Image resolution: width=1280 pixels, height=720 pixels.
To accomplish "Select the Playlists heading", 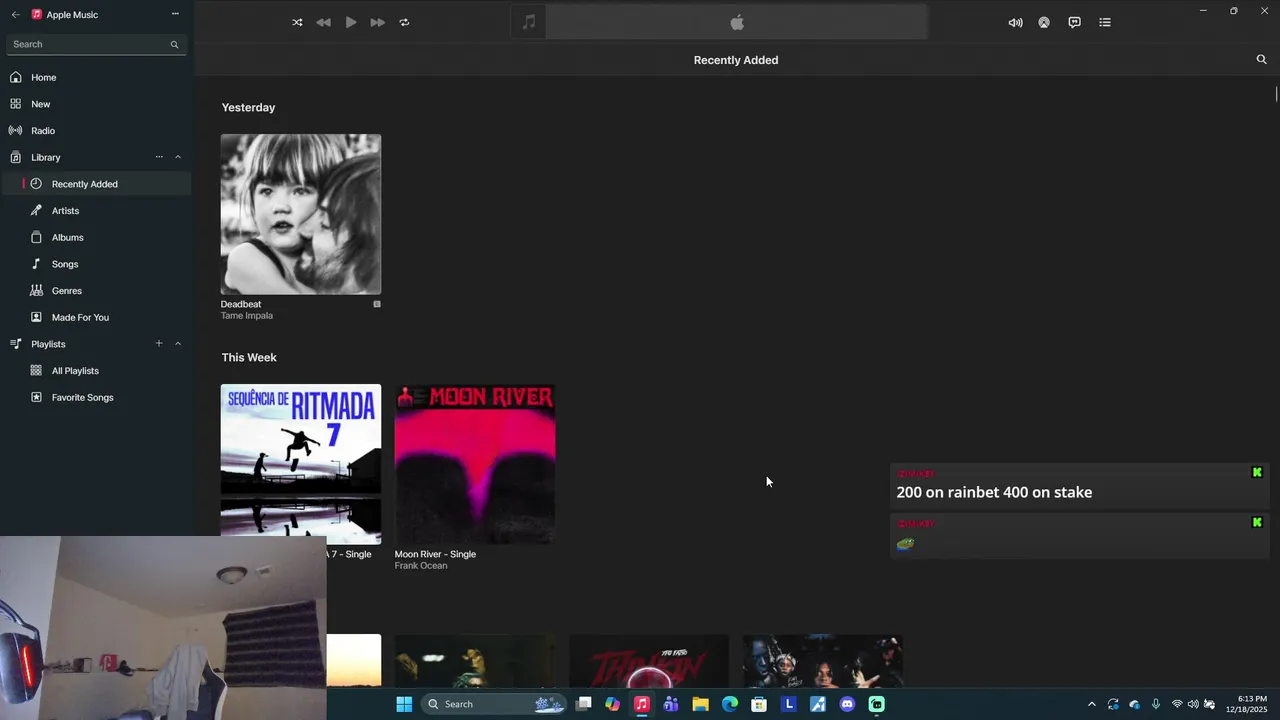I will coord(48,344).
